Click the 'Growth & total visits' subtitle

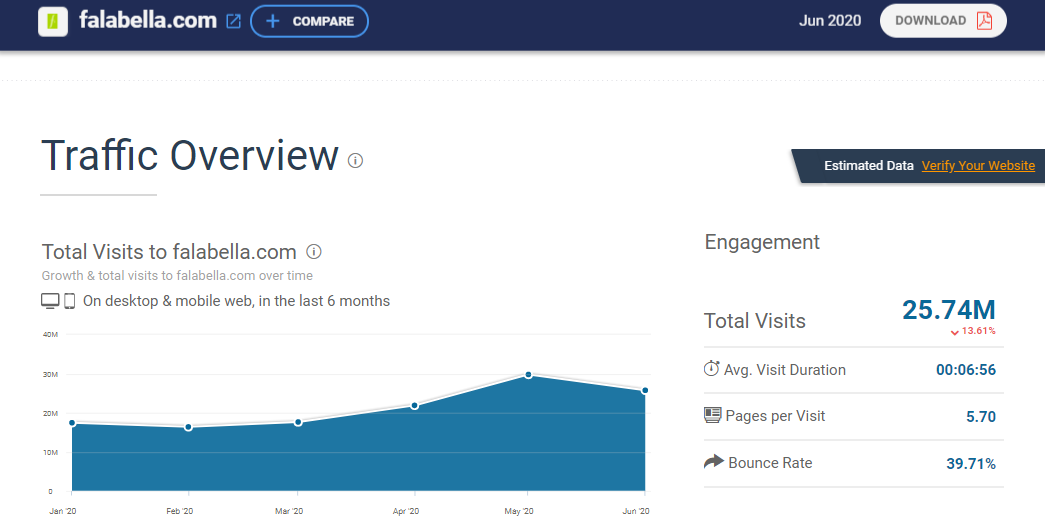tap(177, 276)
